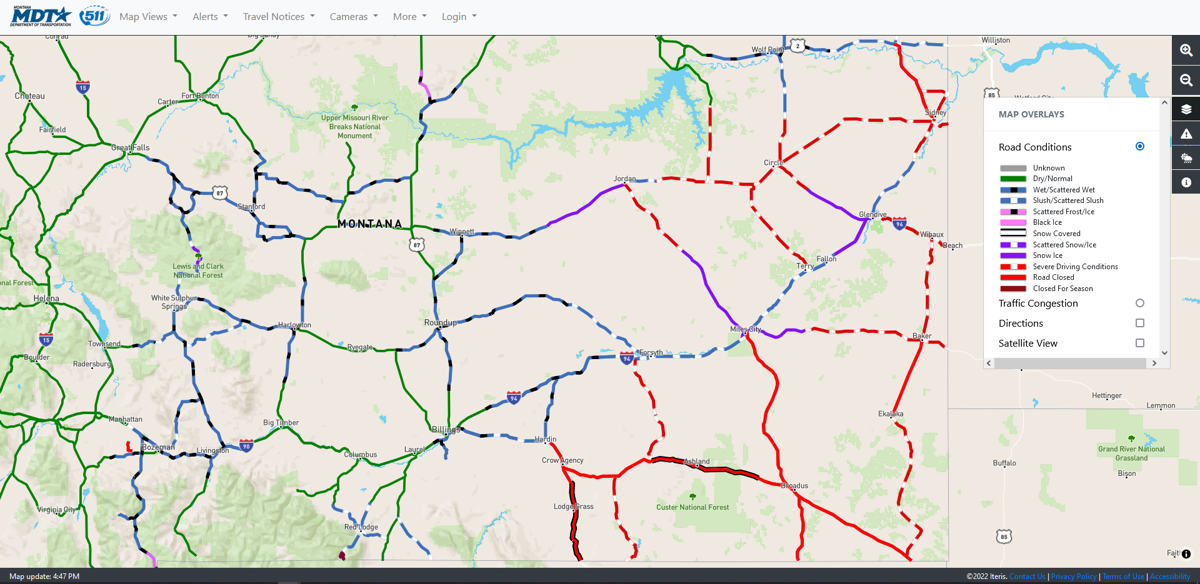The width and height of the screenshot is (1200, 584).
Task: Click the MDT Department of Transportation logo
Action: (x=40, y=15)
